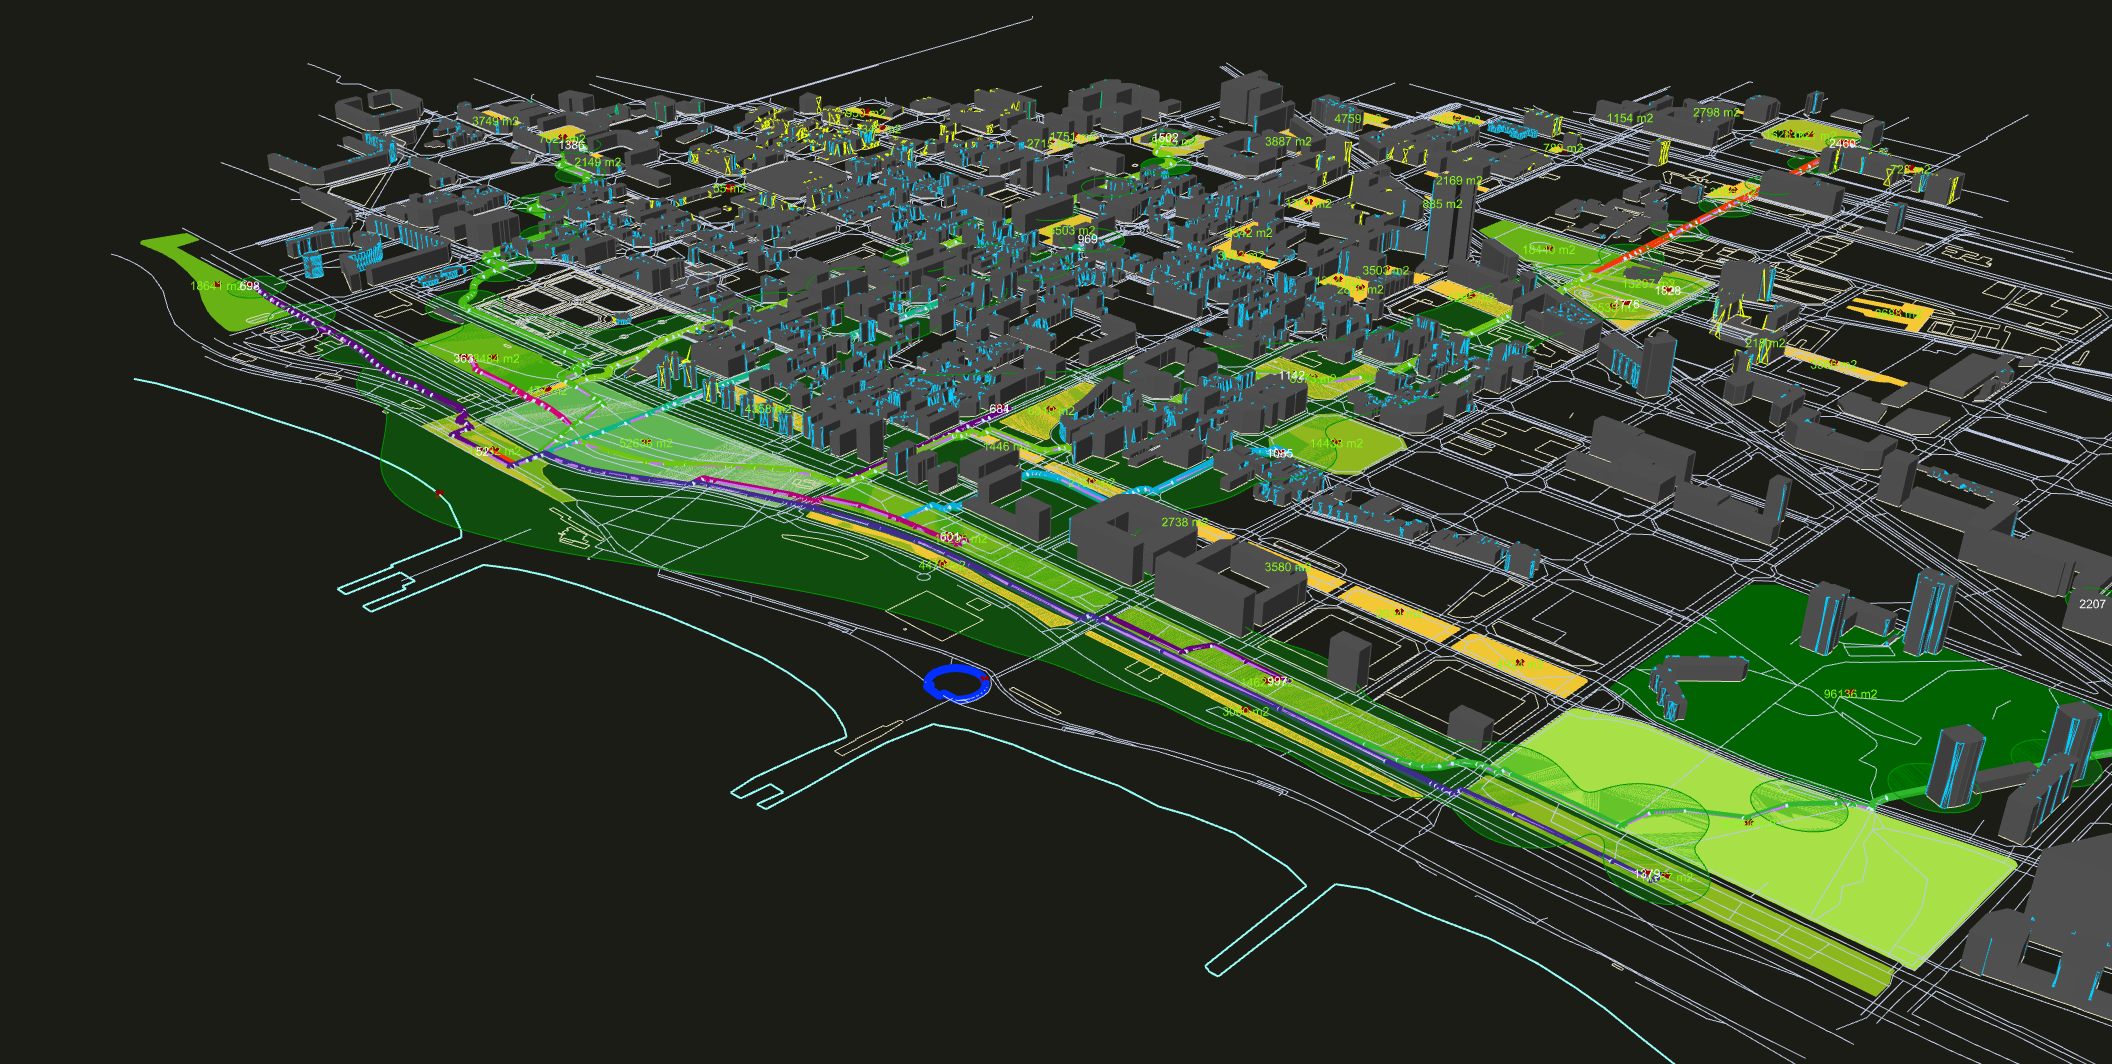Click the white "2207" value label
Viewport: 2112px width, 1064px height.
point(2092,604)
